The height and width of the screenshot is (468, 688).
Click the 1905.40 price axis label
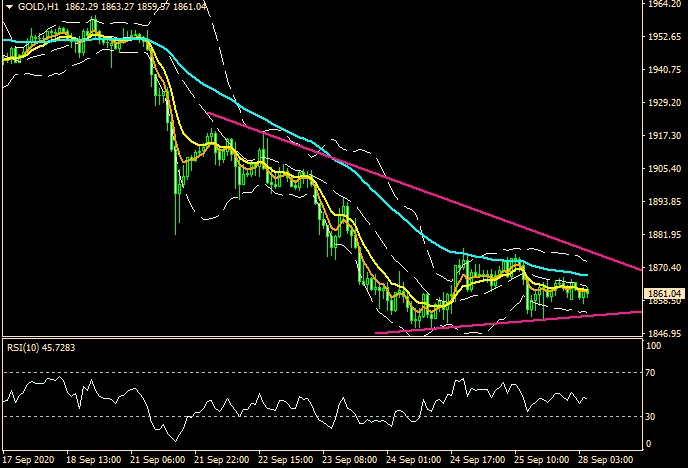(x=663, y=169)
